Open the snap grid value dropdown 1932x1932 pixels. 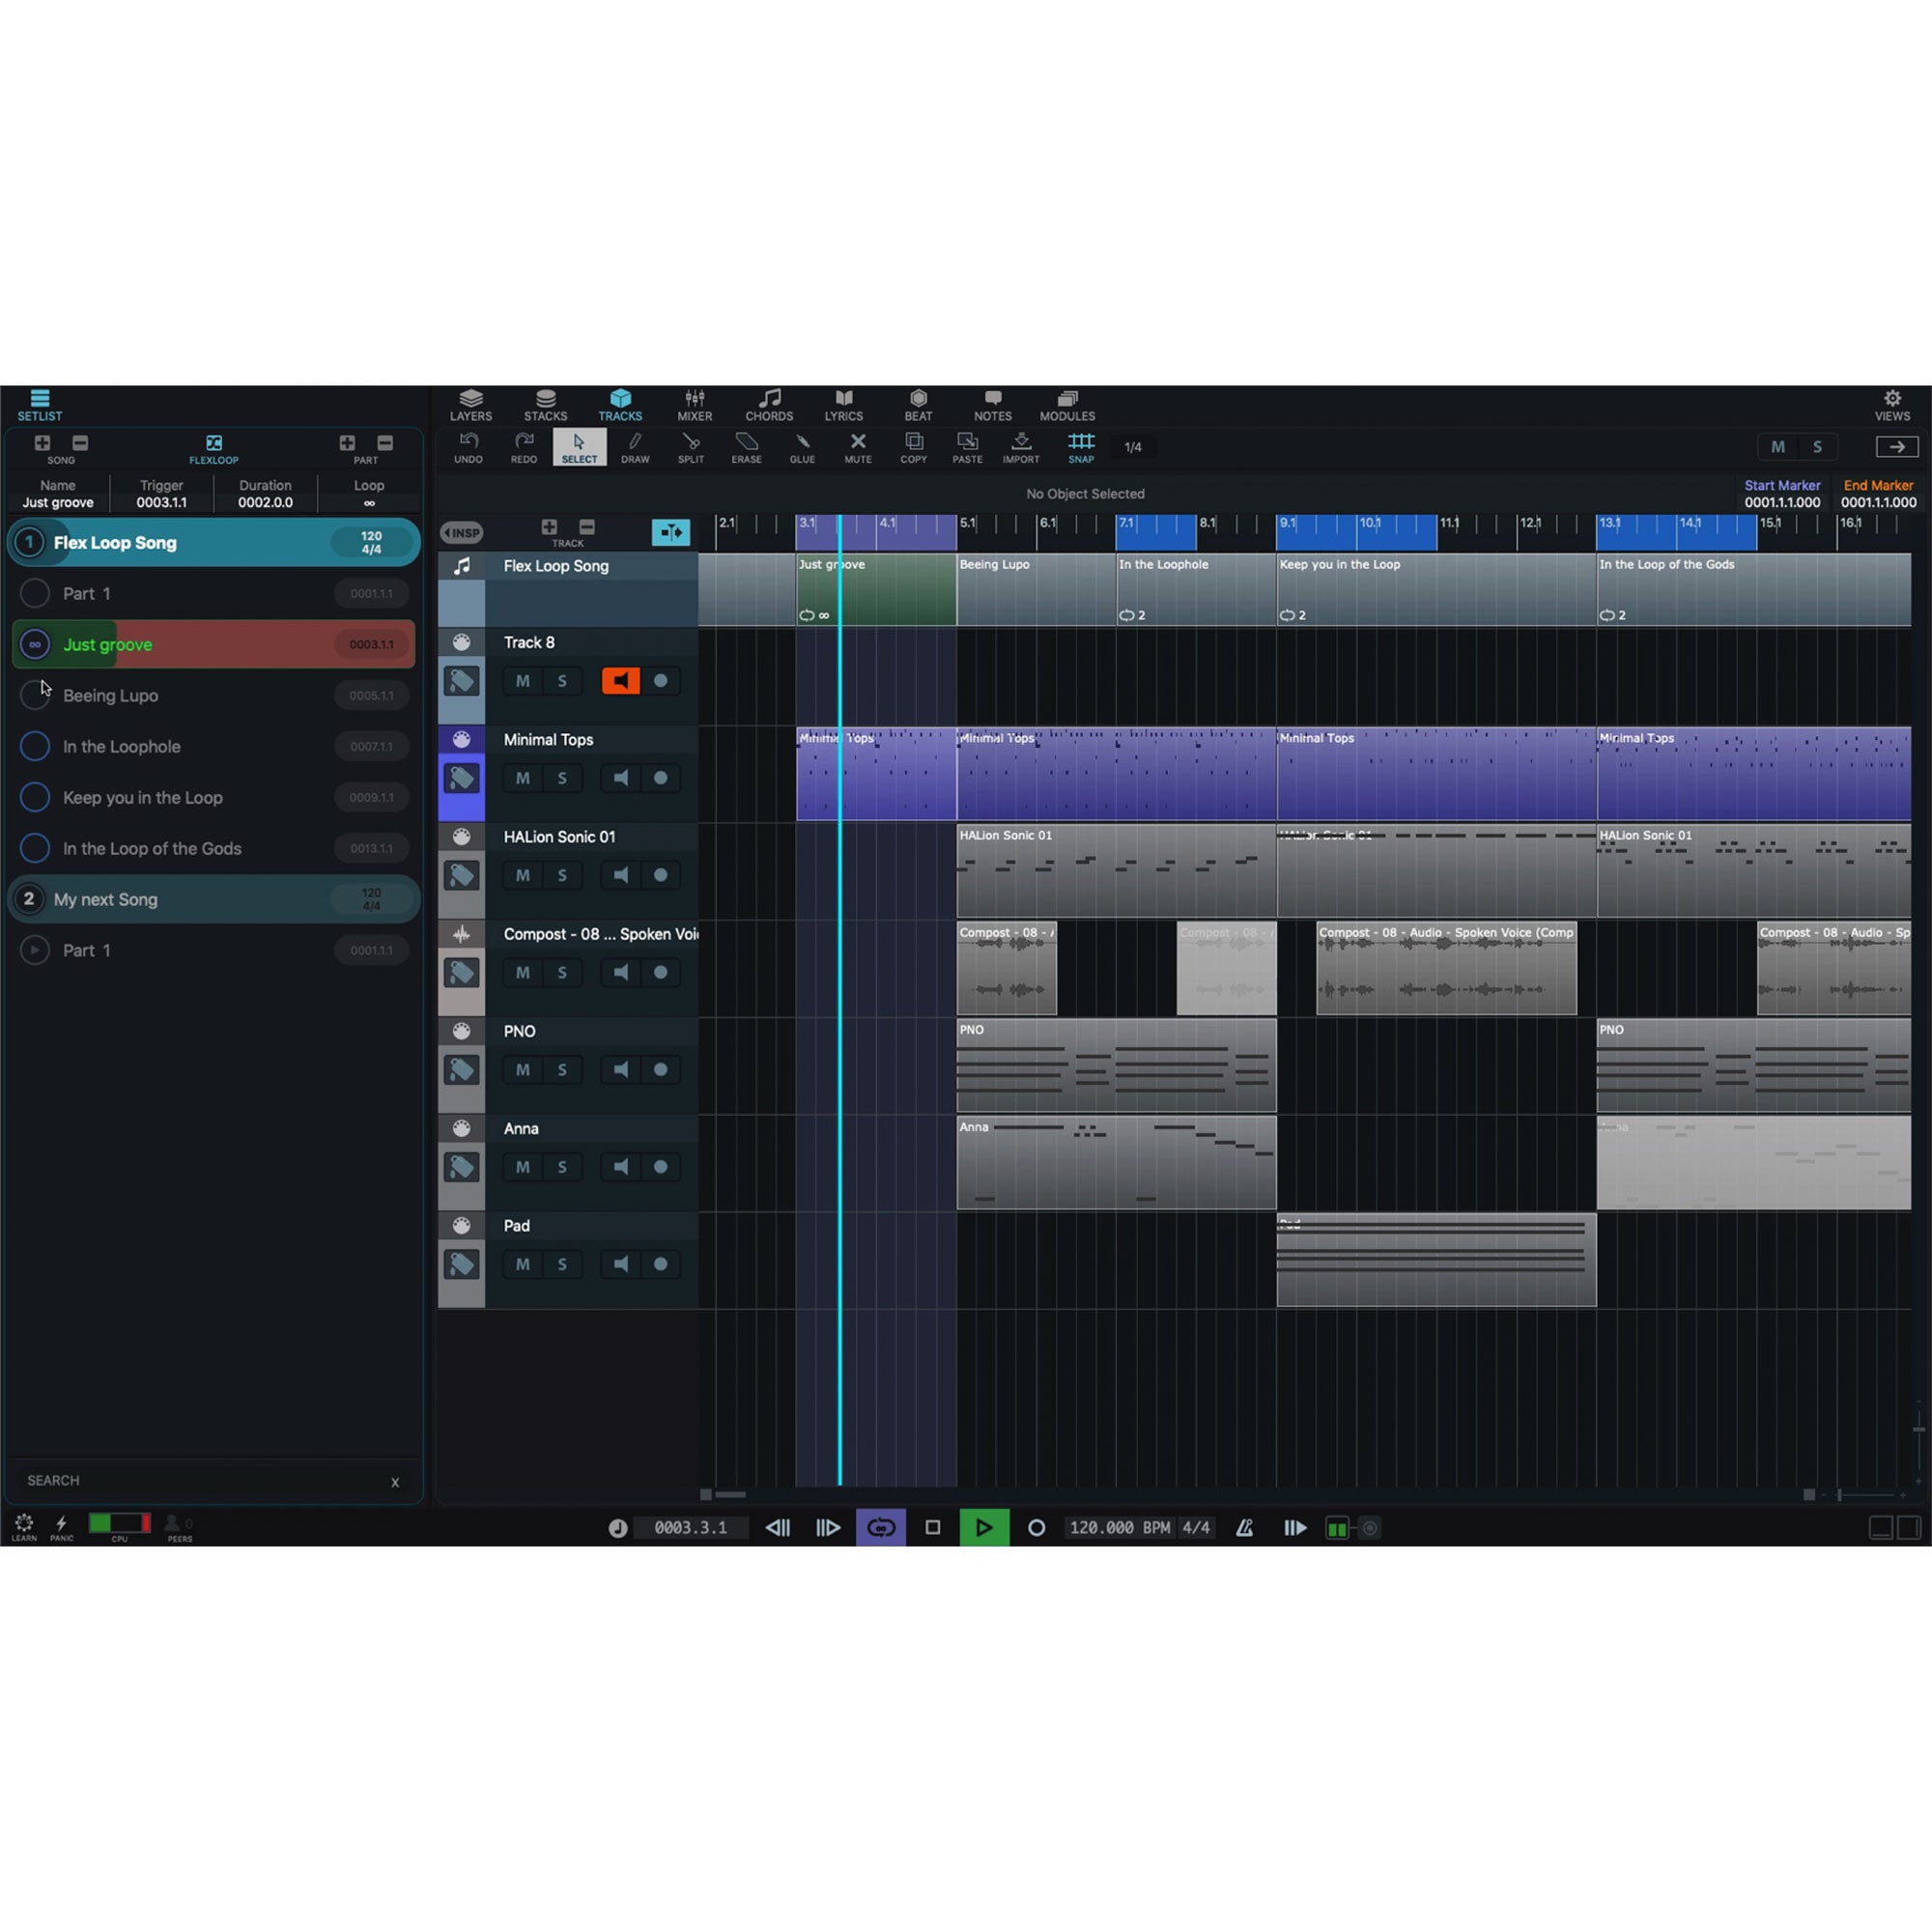[x=1133, y=447]
